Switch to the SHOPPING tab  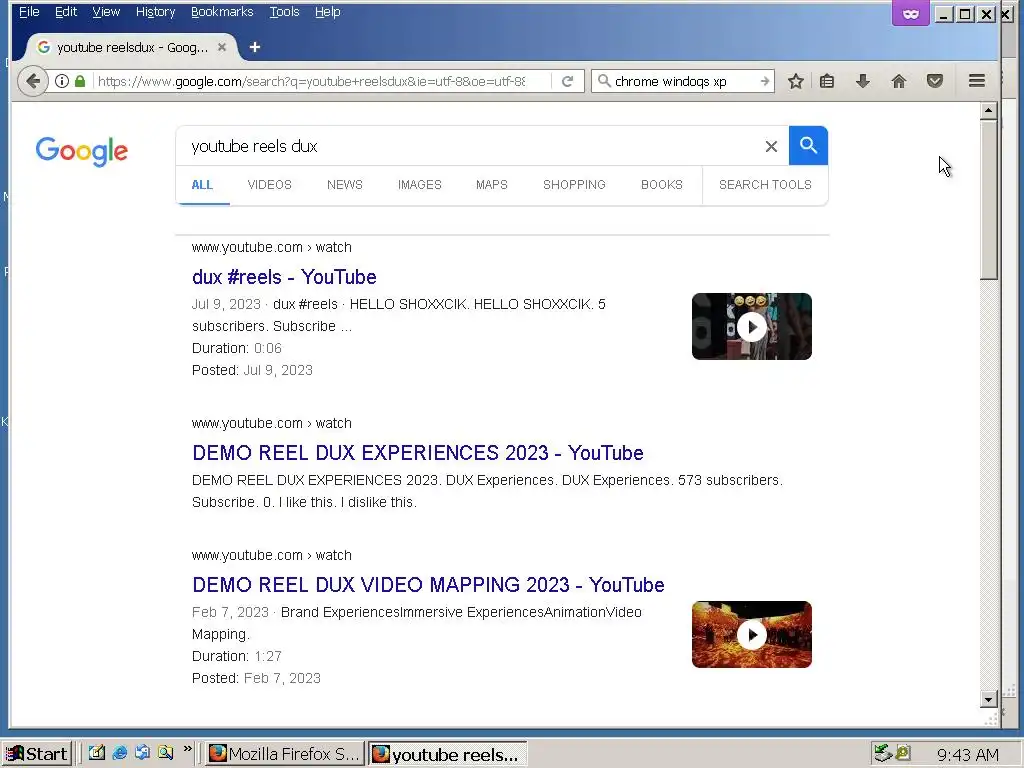tap(574, 185)
